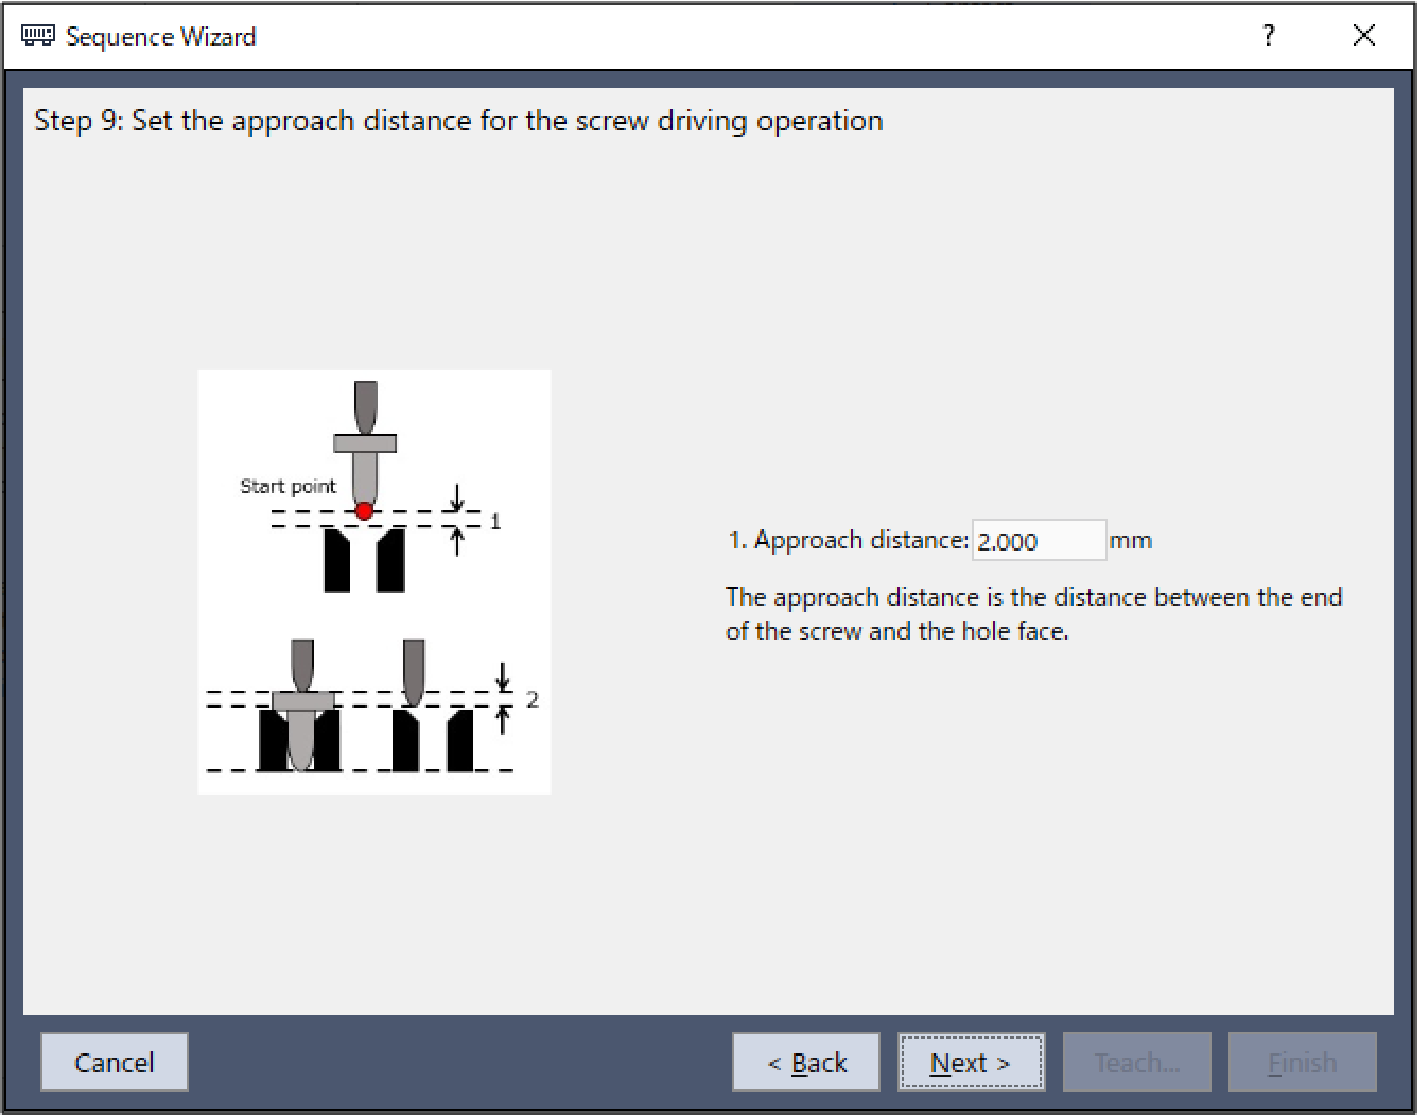This screenshot has width=1418, height=1115.
Task: Click the Sequence Wizard title bar icon
Action: (37, 36)
